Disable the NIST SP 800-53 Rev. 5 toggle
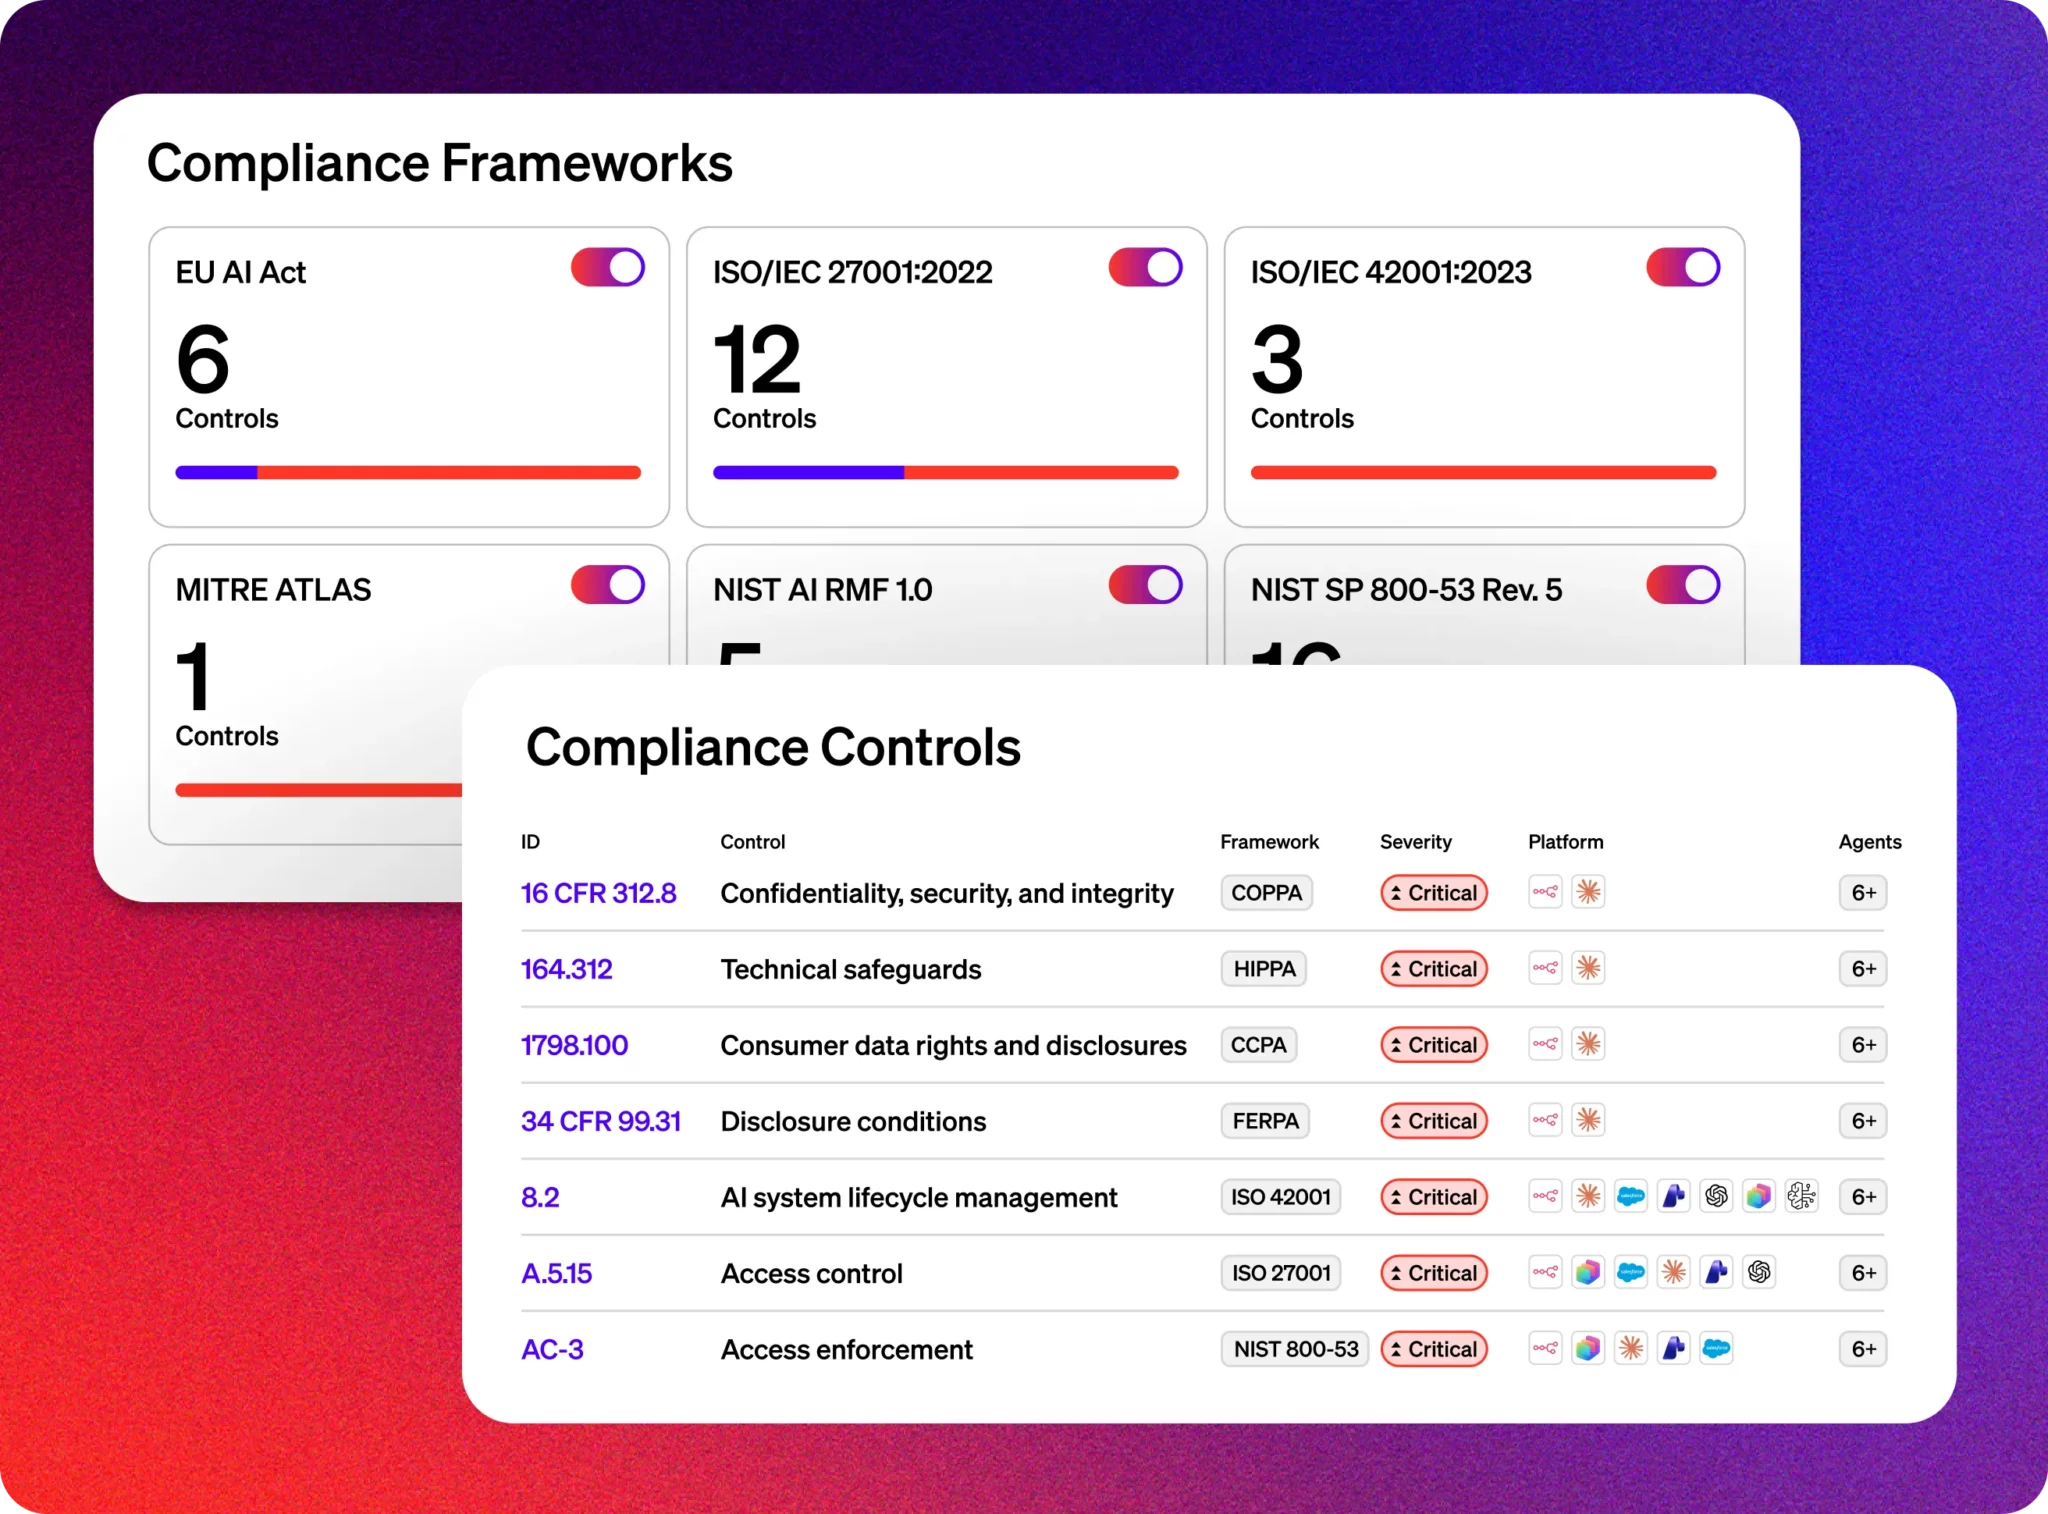The image size is (2048, 1514). [x=1684, y=585]
